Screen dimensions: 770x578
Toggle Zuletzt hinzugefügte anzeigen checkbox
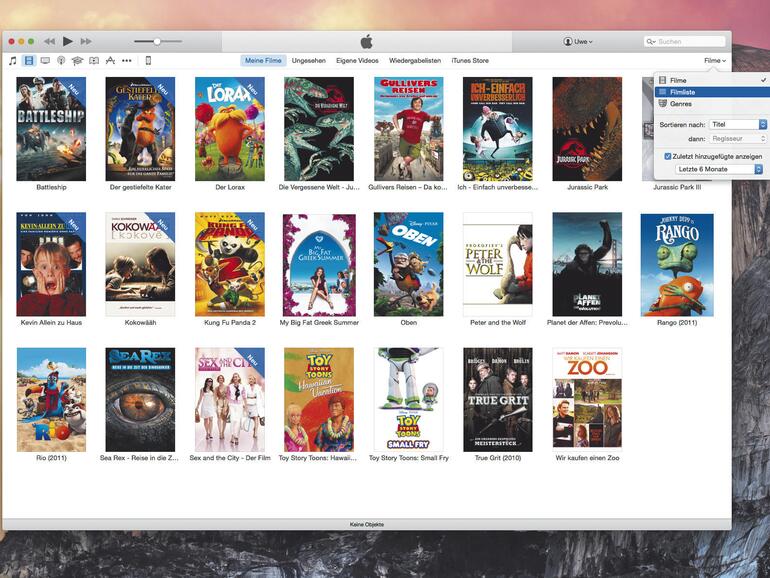point(667,156)
